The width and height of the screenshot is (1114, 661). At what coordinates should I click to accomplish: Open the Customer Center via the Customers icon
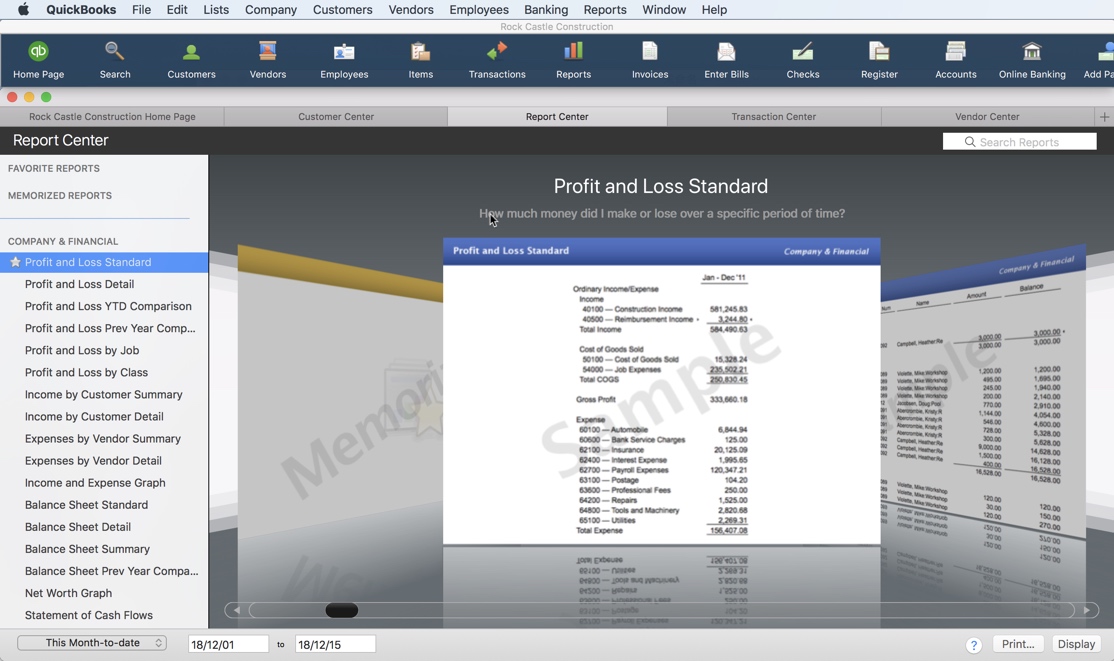point(191,58)
